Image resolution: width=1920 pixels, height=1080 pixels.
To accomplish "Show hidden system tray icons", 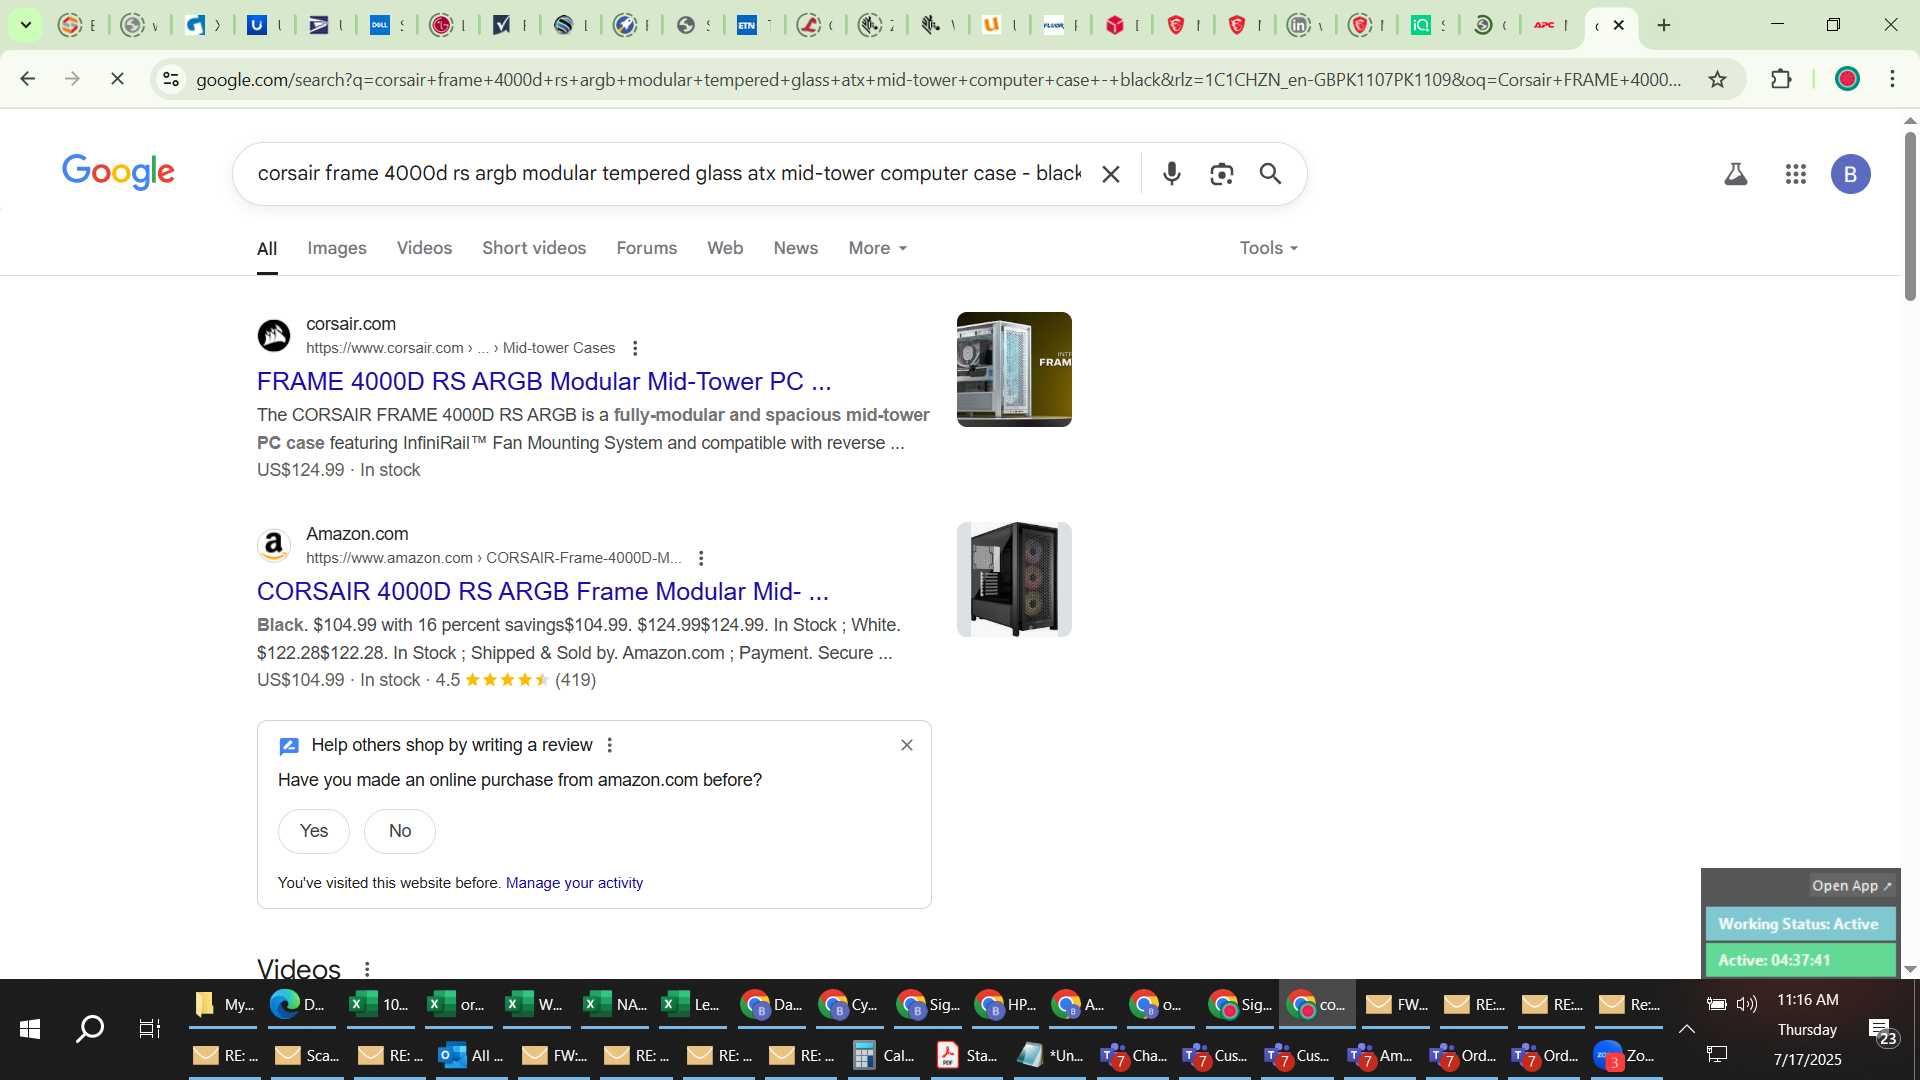I will [x=1686, y=1029].
